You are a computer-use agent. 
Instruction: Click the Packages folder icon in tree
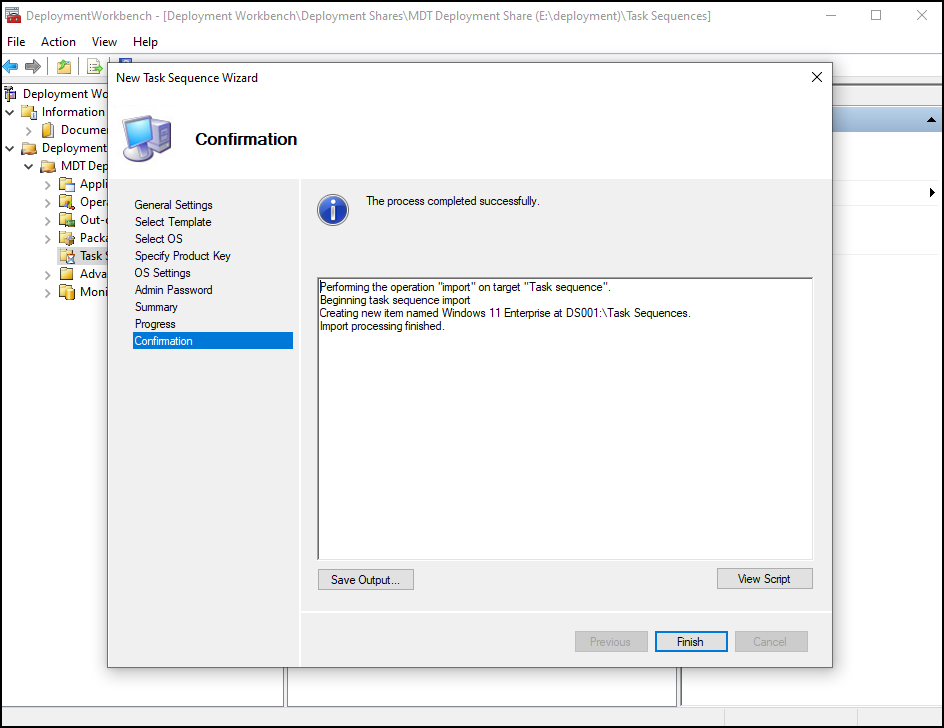[x=67, y=238]
